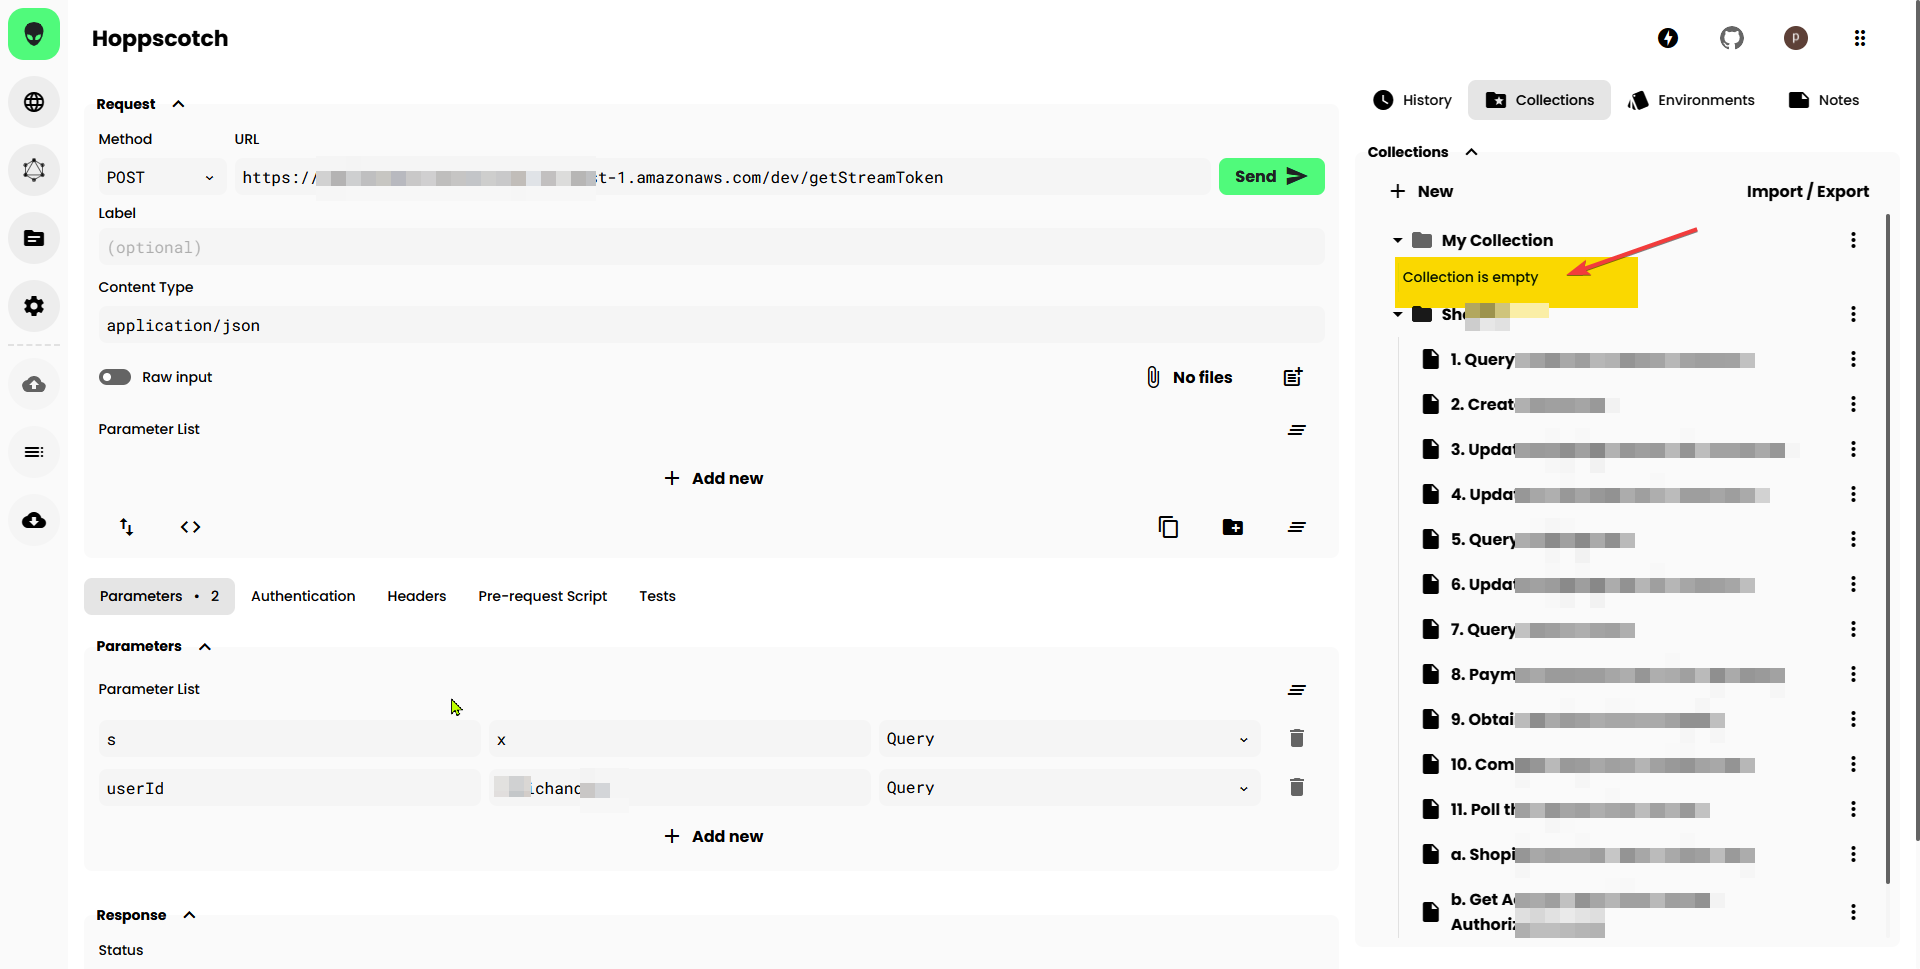Click the lines icon beside save folder
This screenshot has height=969, width=1920.
point(1297,527)
